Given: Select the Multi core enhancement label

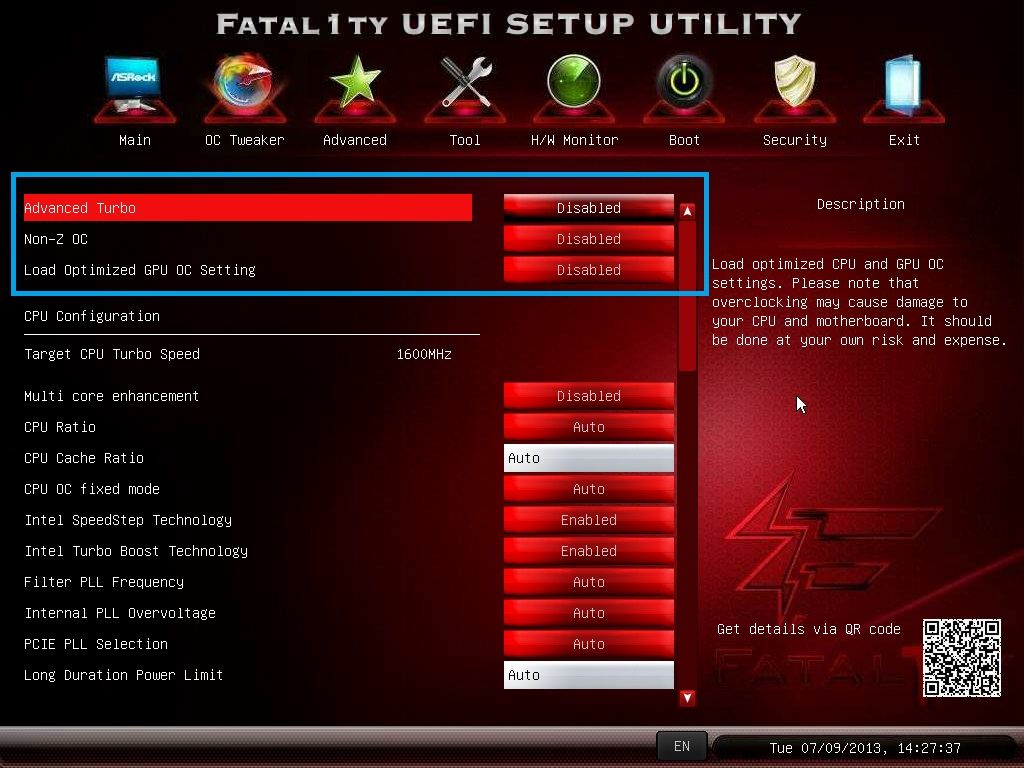Looking at the screenshot, I should pyautogui.click(x=111, y=396).
